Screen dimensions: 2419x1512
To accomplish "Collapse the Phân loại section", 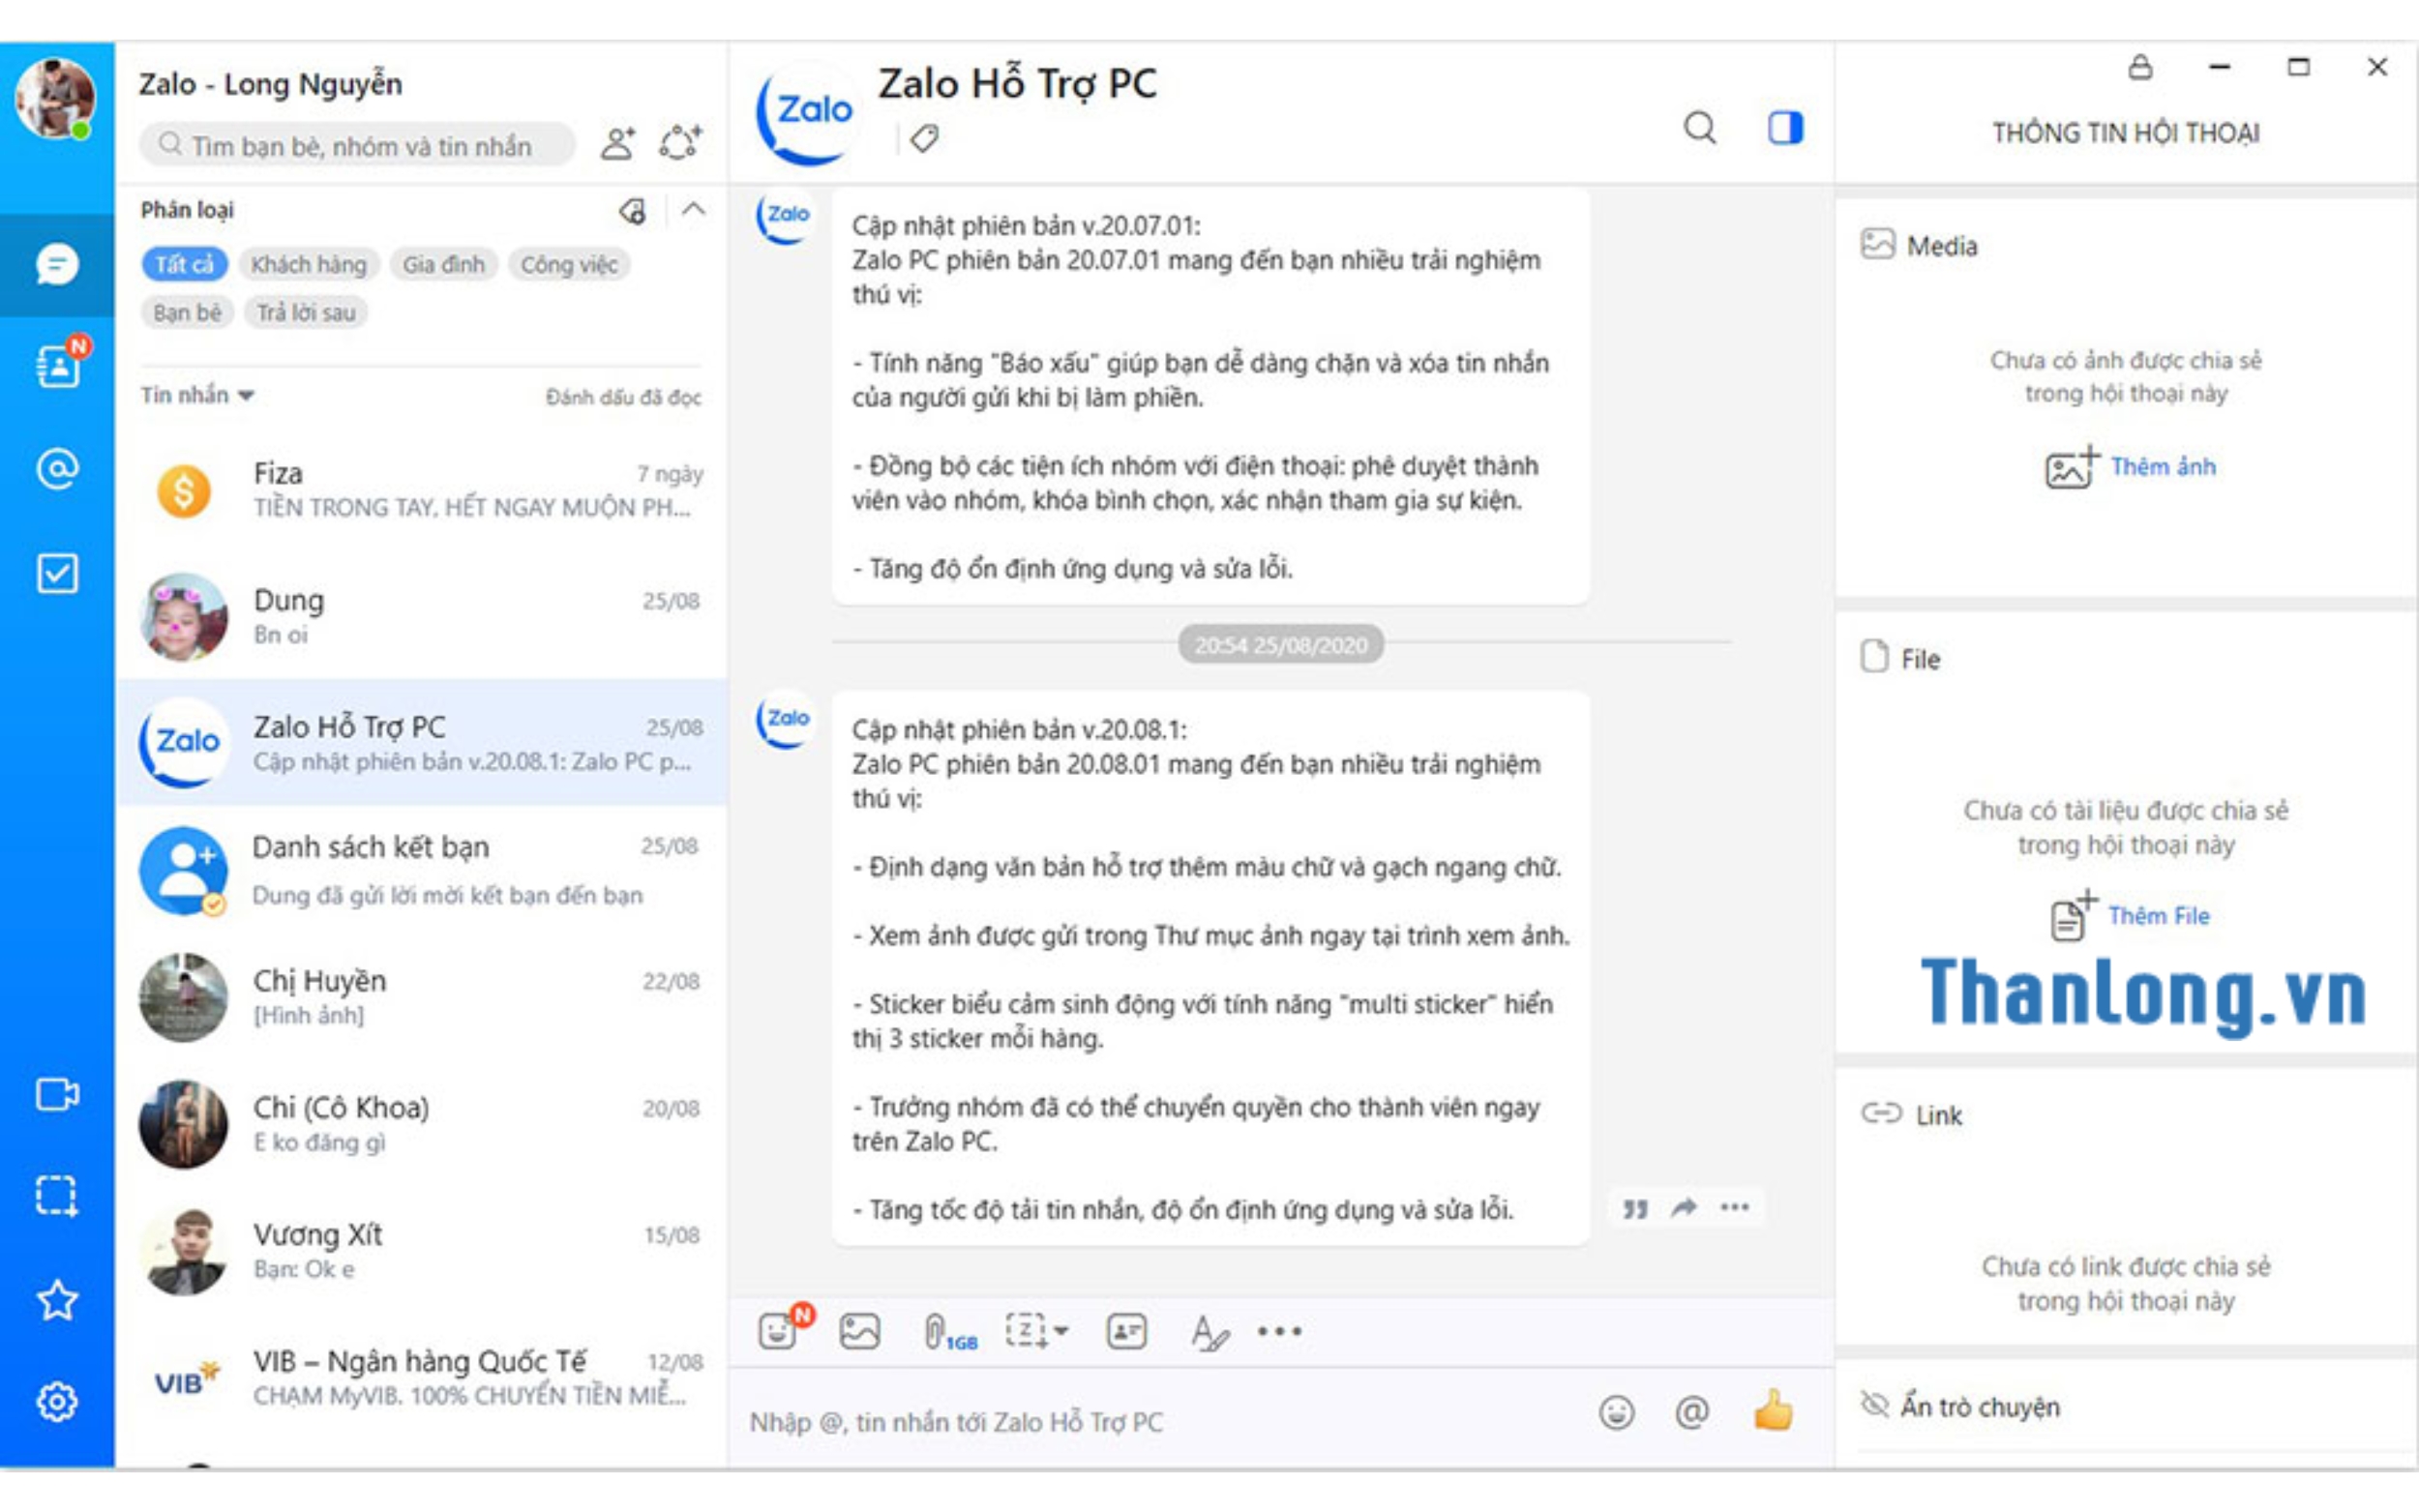I will point(693,210).
